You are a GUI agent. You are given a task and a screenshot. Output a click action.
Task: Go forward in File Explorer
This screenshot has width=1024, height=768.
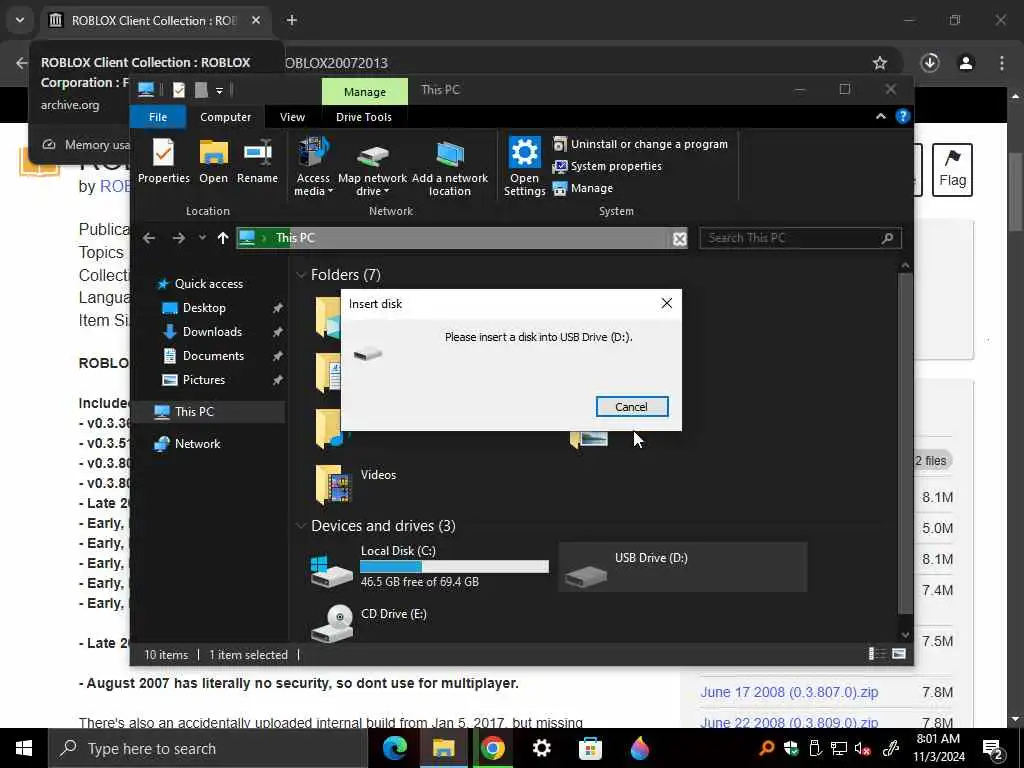point(178,238)
